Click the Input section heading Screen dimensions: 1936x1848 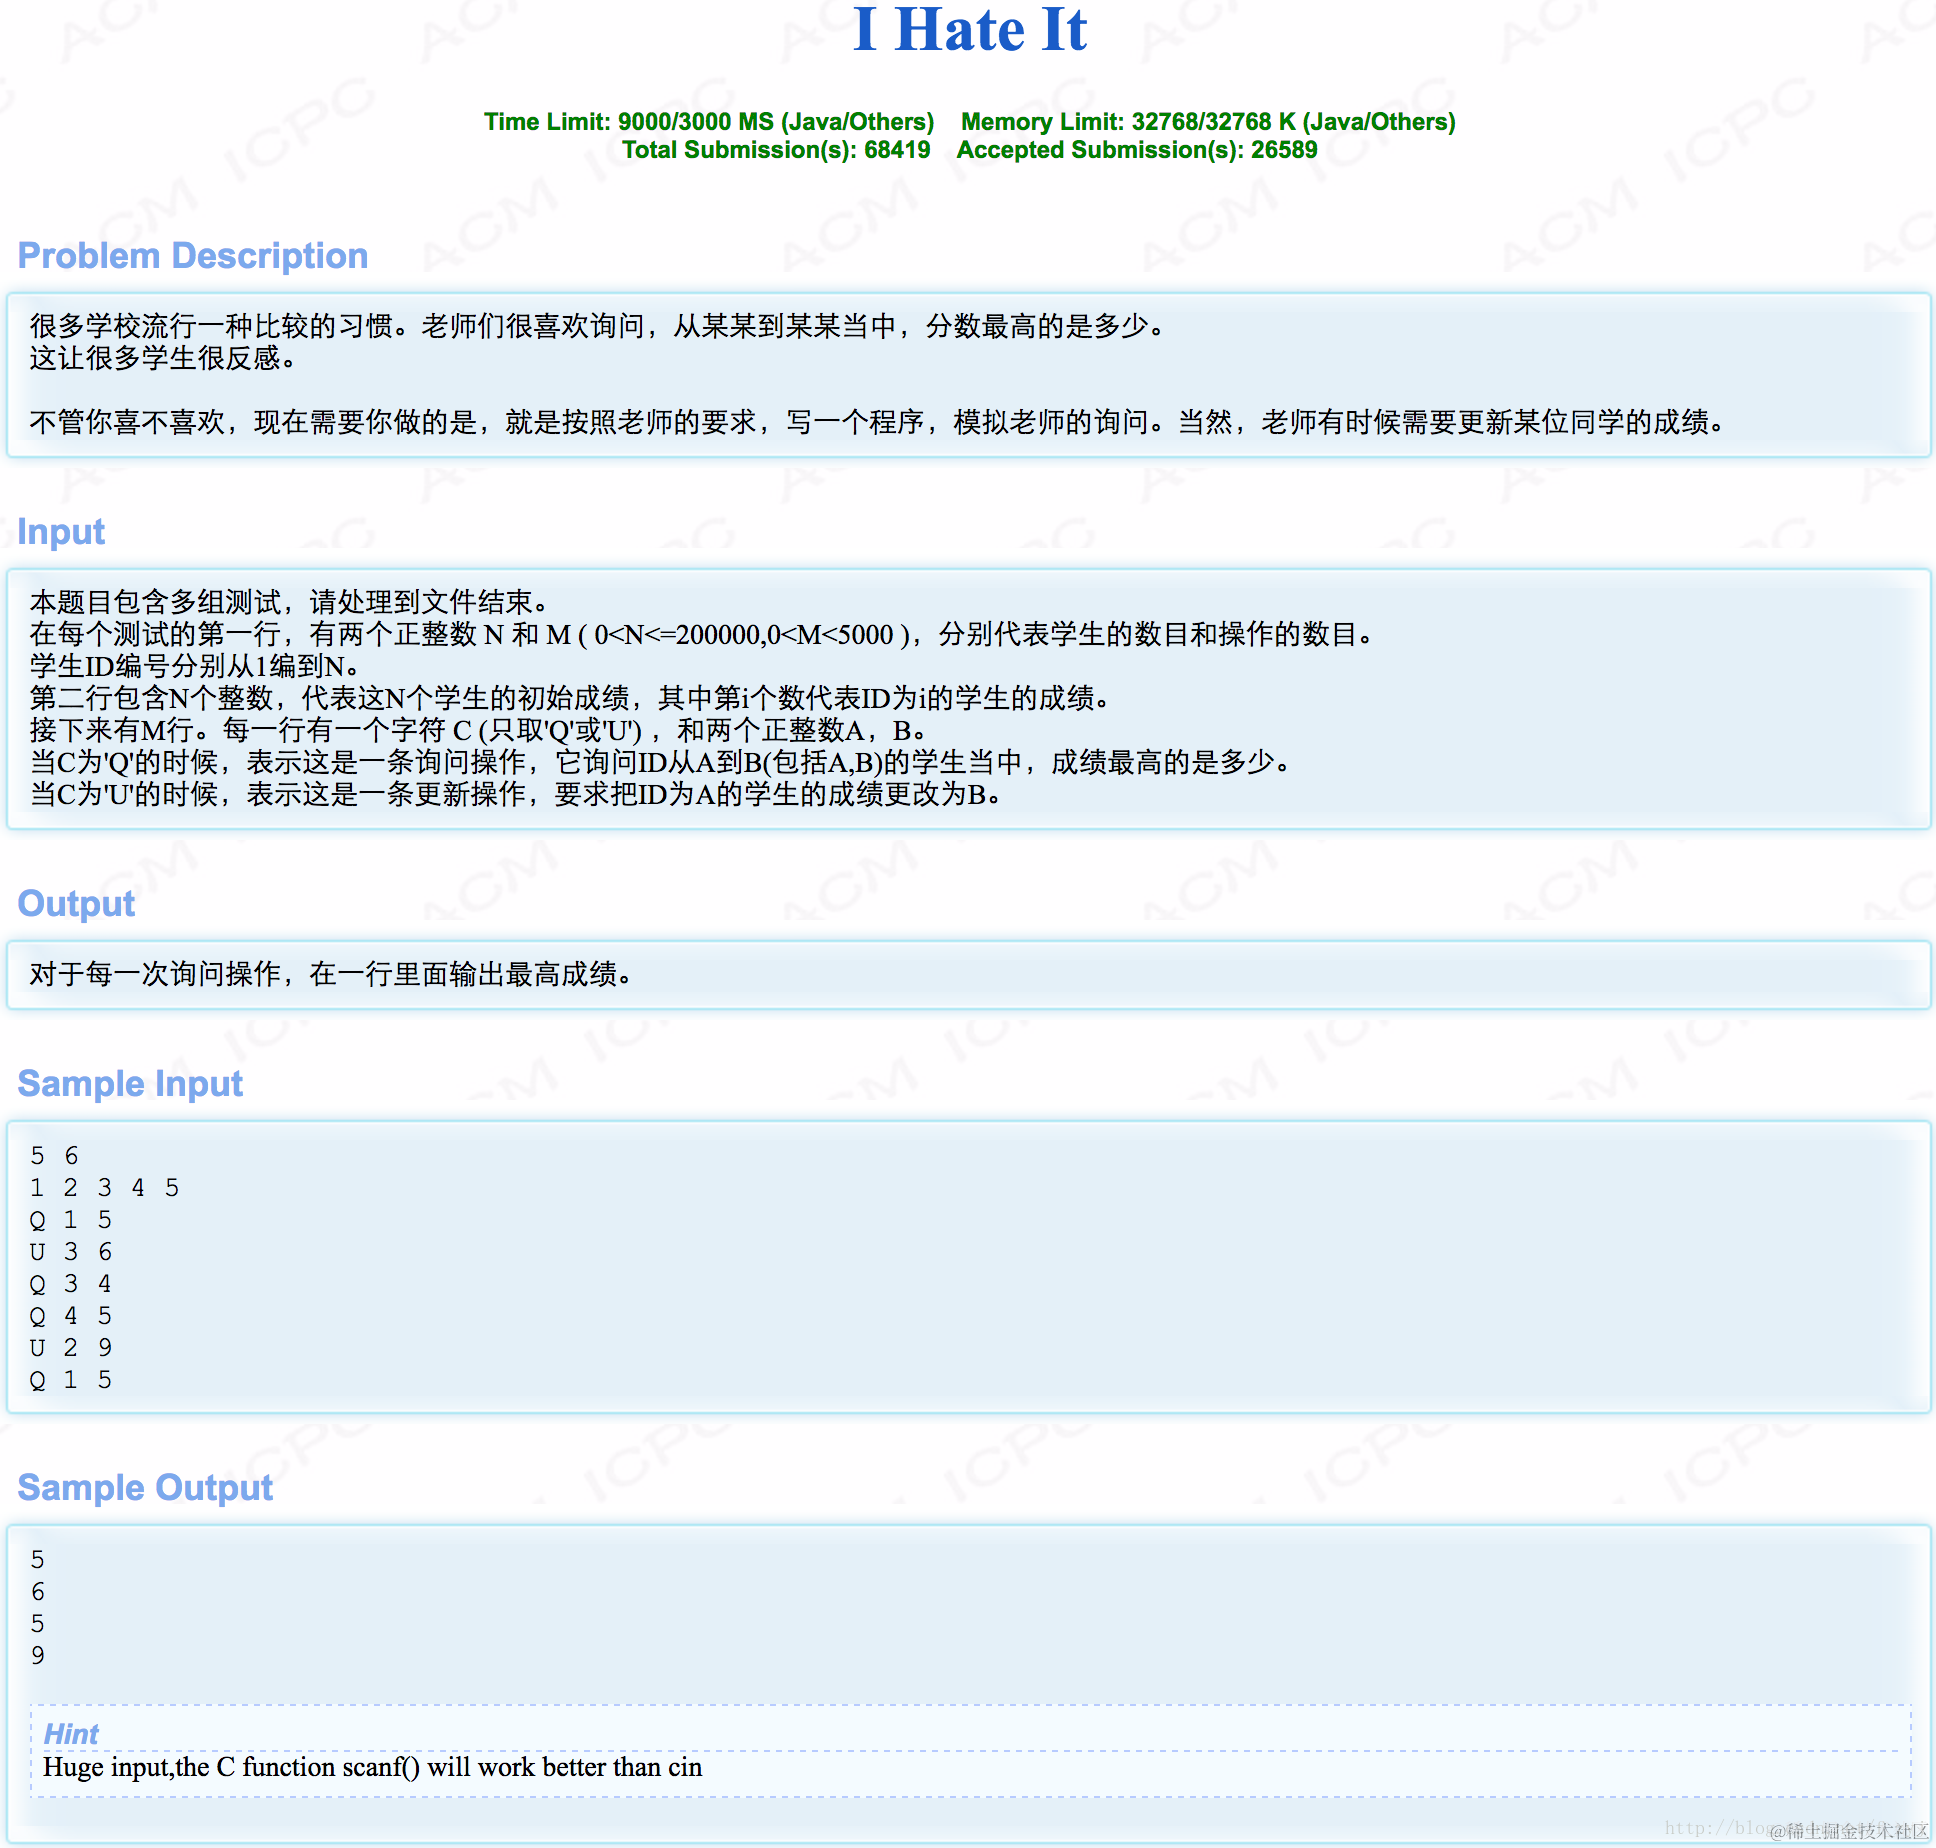(61, 532)
